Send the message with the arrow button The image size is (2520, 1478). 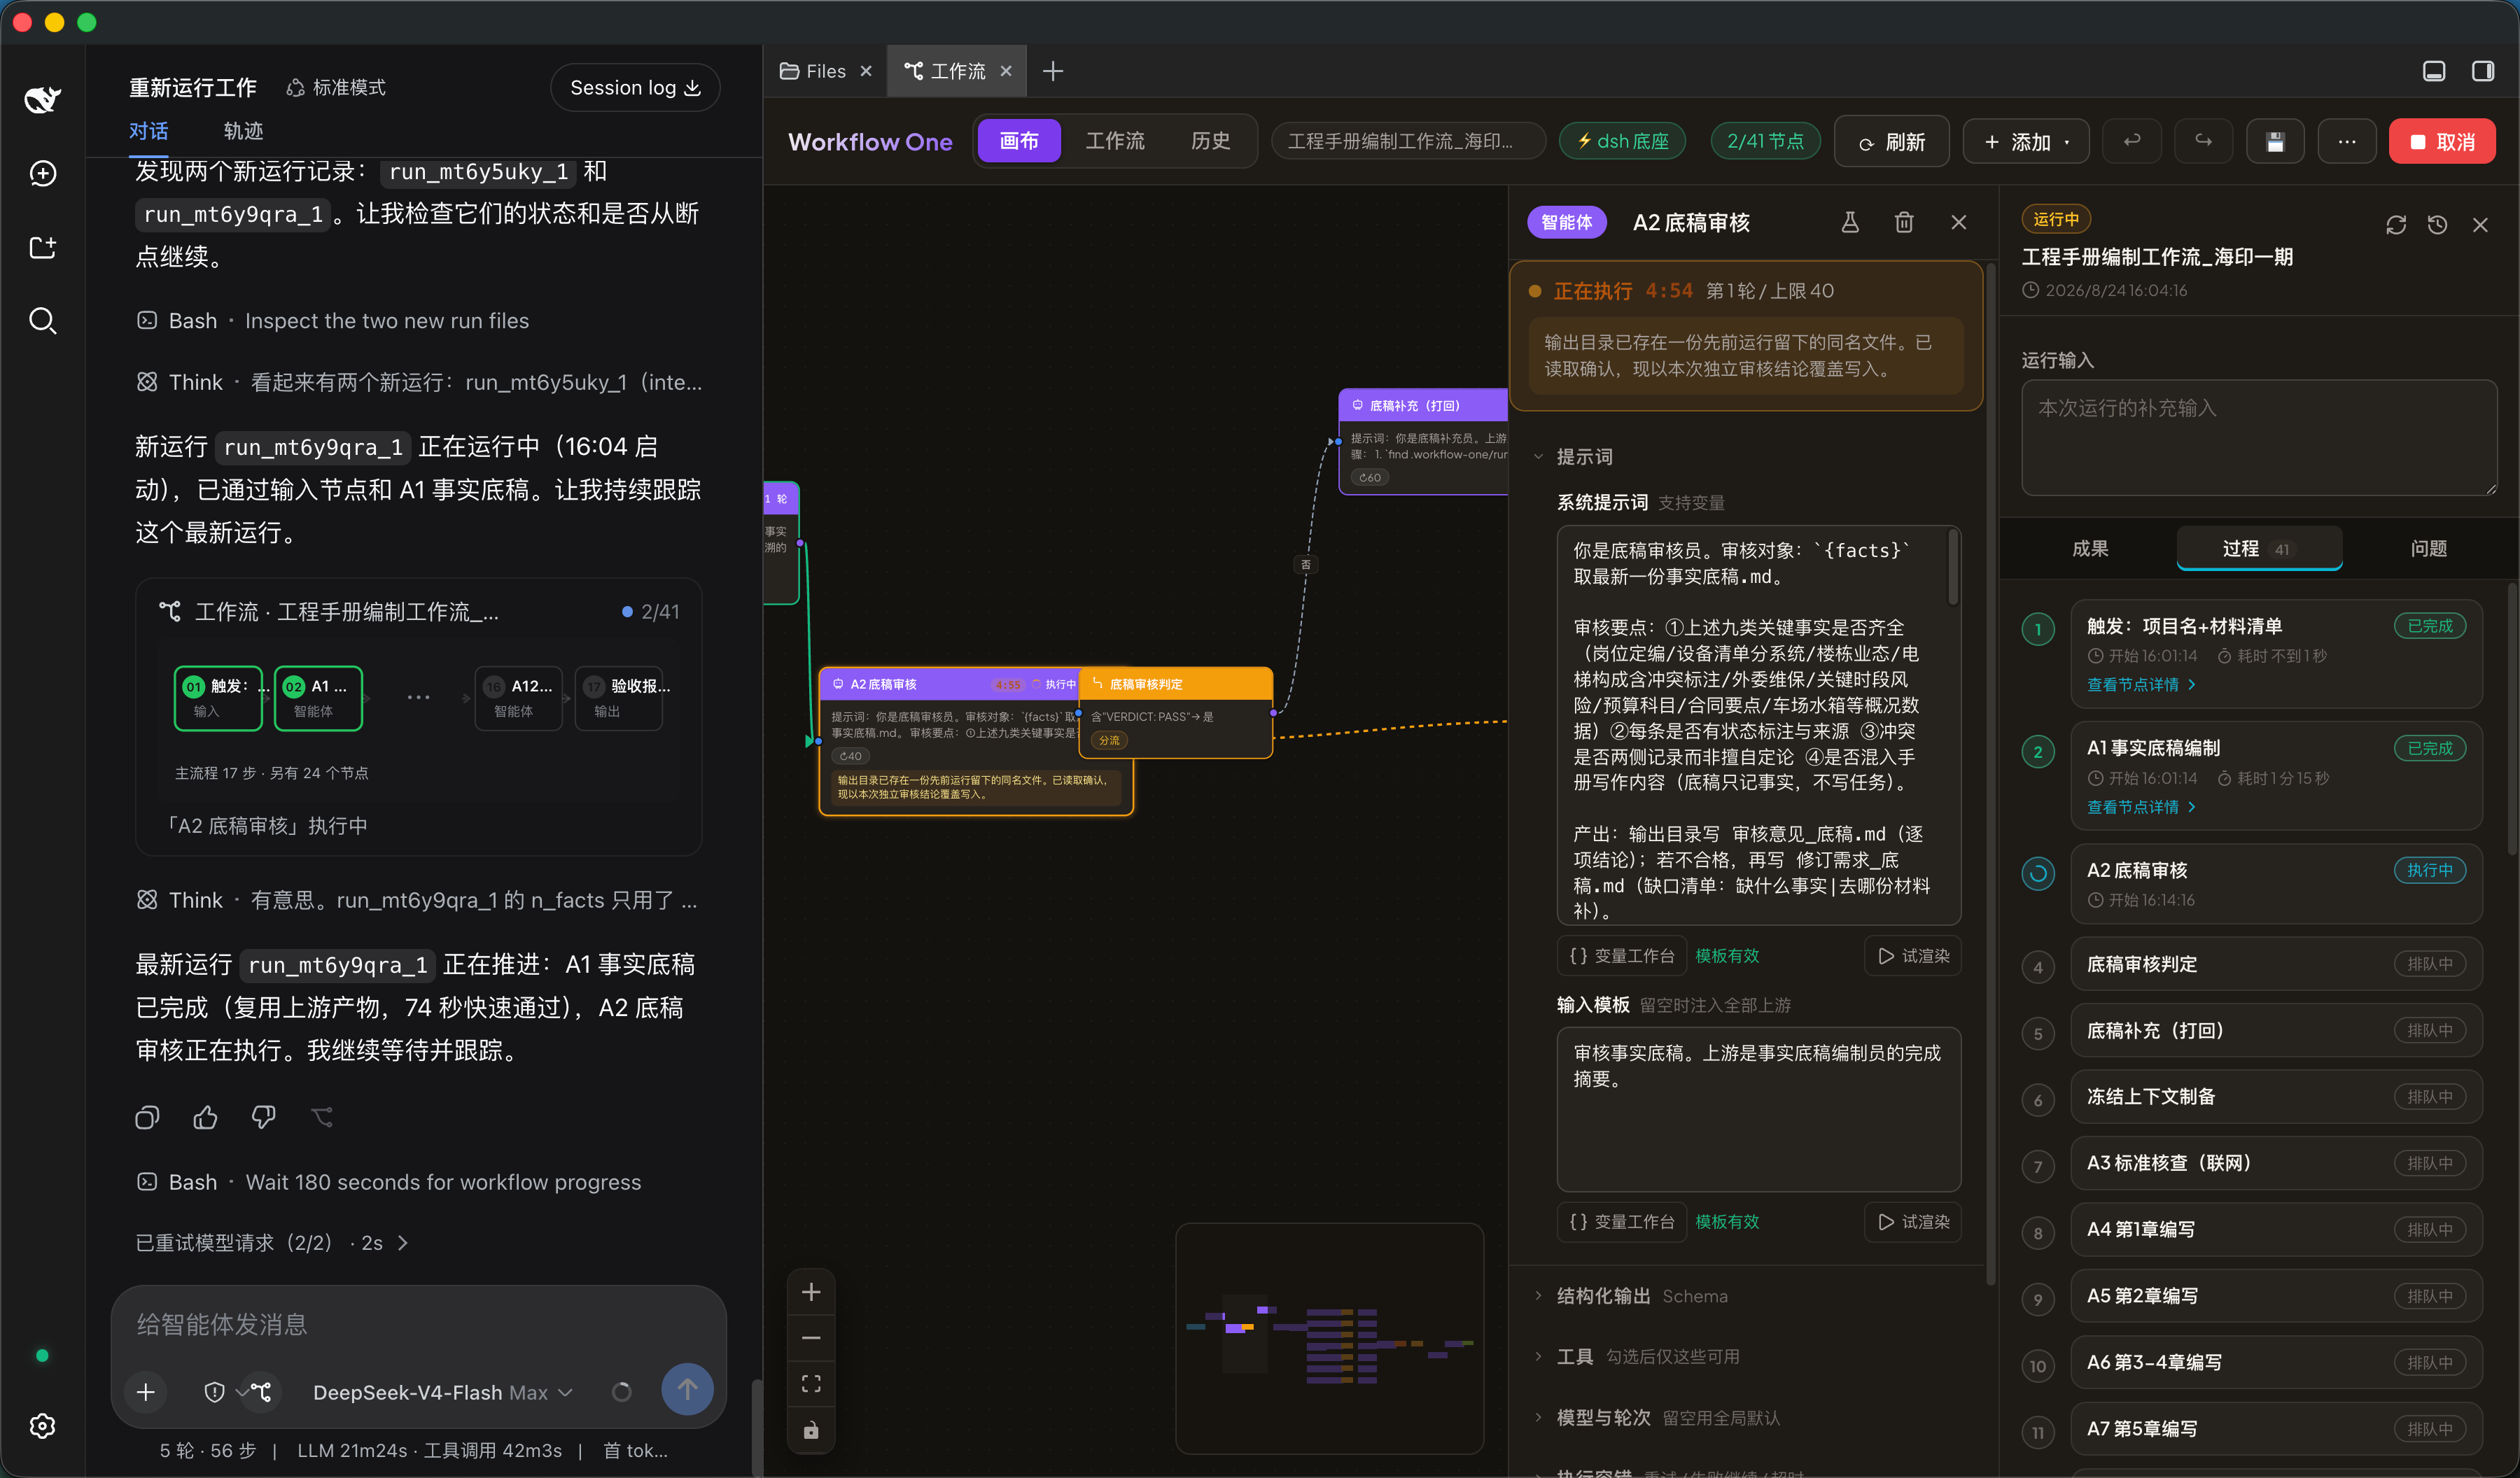[x=687, y=1389]
